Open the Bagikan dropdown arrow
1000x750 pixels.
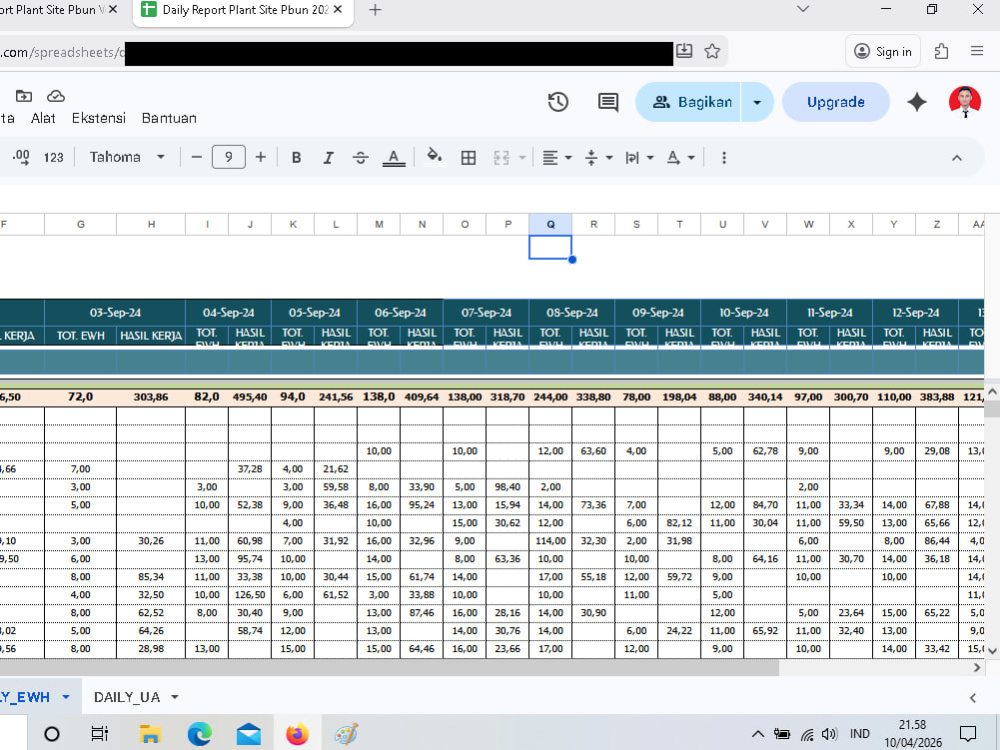point(757,102)
